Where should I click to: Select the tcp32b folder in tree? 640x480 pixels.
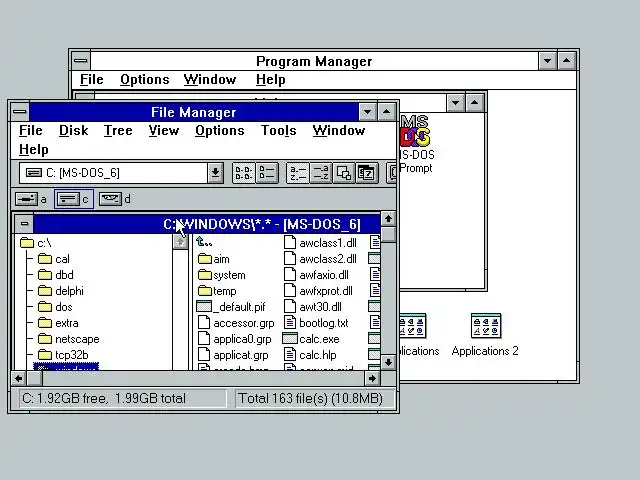click(63, 355)
